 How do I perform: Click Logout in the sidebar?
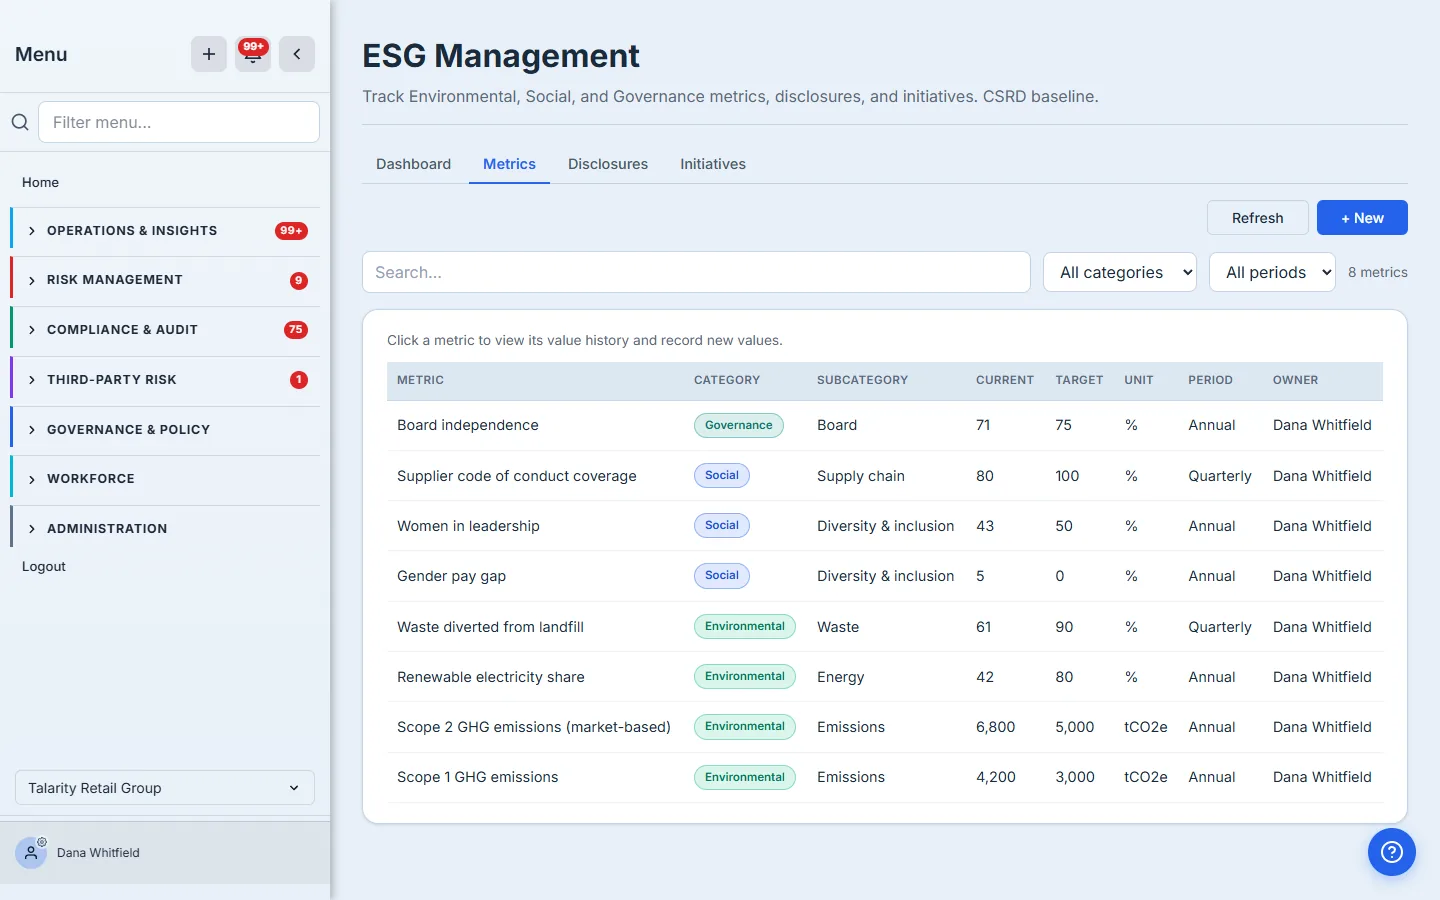44,566
